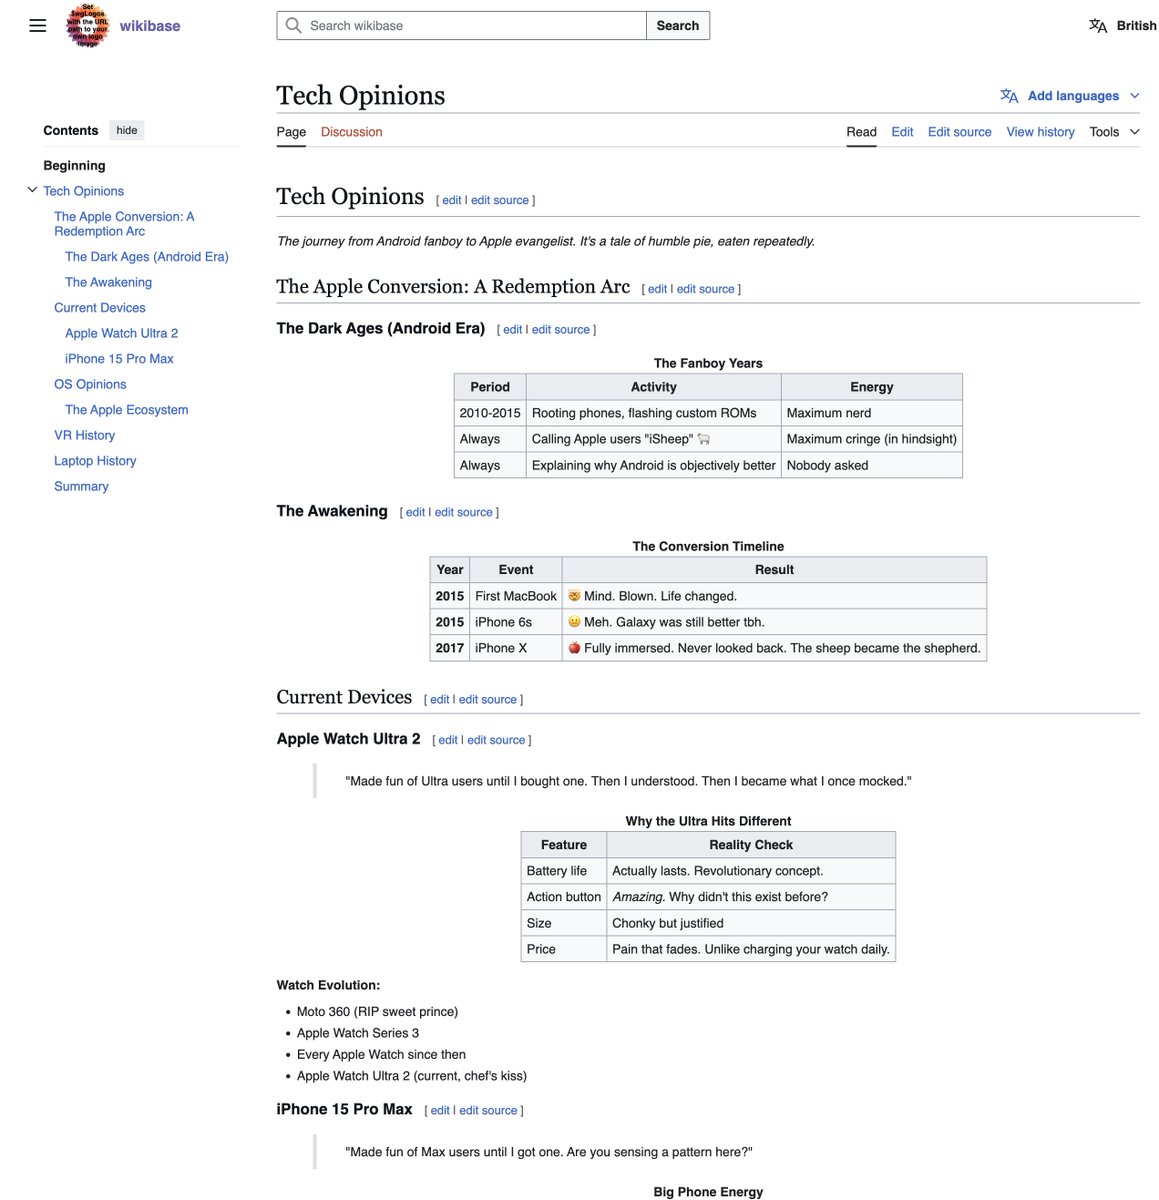
Task: Click edit next to iPhone 15 Pro Max heading
Action: (440, 1111)
